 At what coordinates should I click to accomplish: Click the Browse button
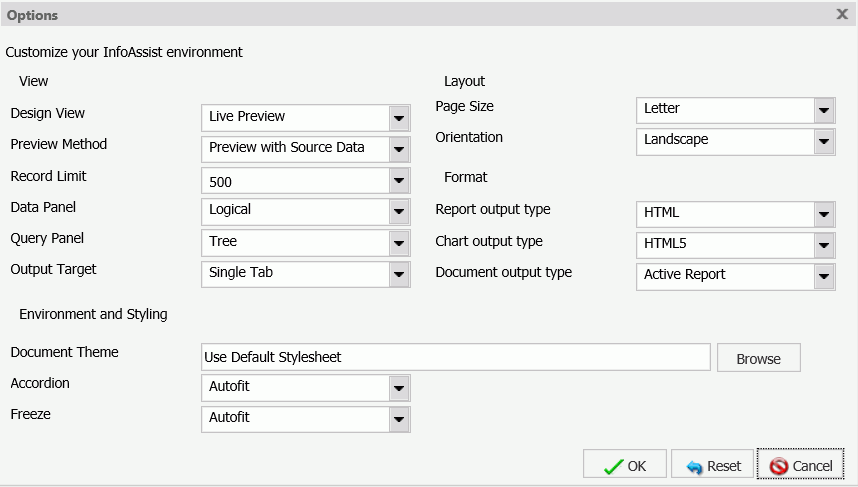tap(758, 358)
